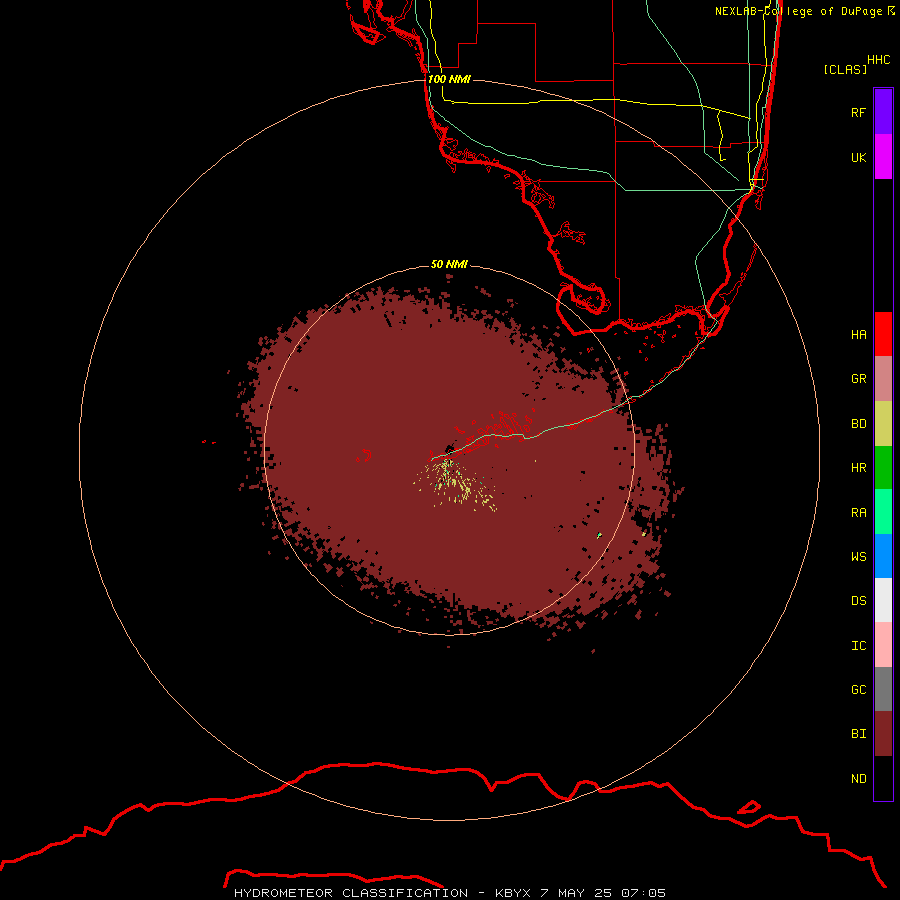Click the RA bright green legend swatch
The width and height of the screenshot is (900, 900).
click(x=883, y=512)
